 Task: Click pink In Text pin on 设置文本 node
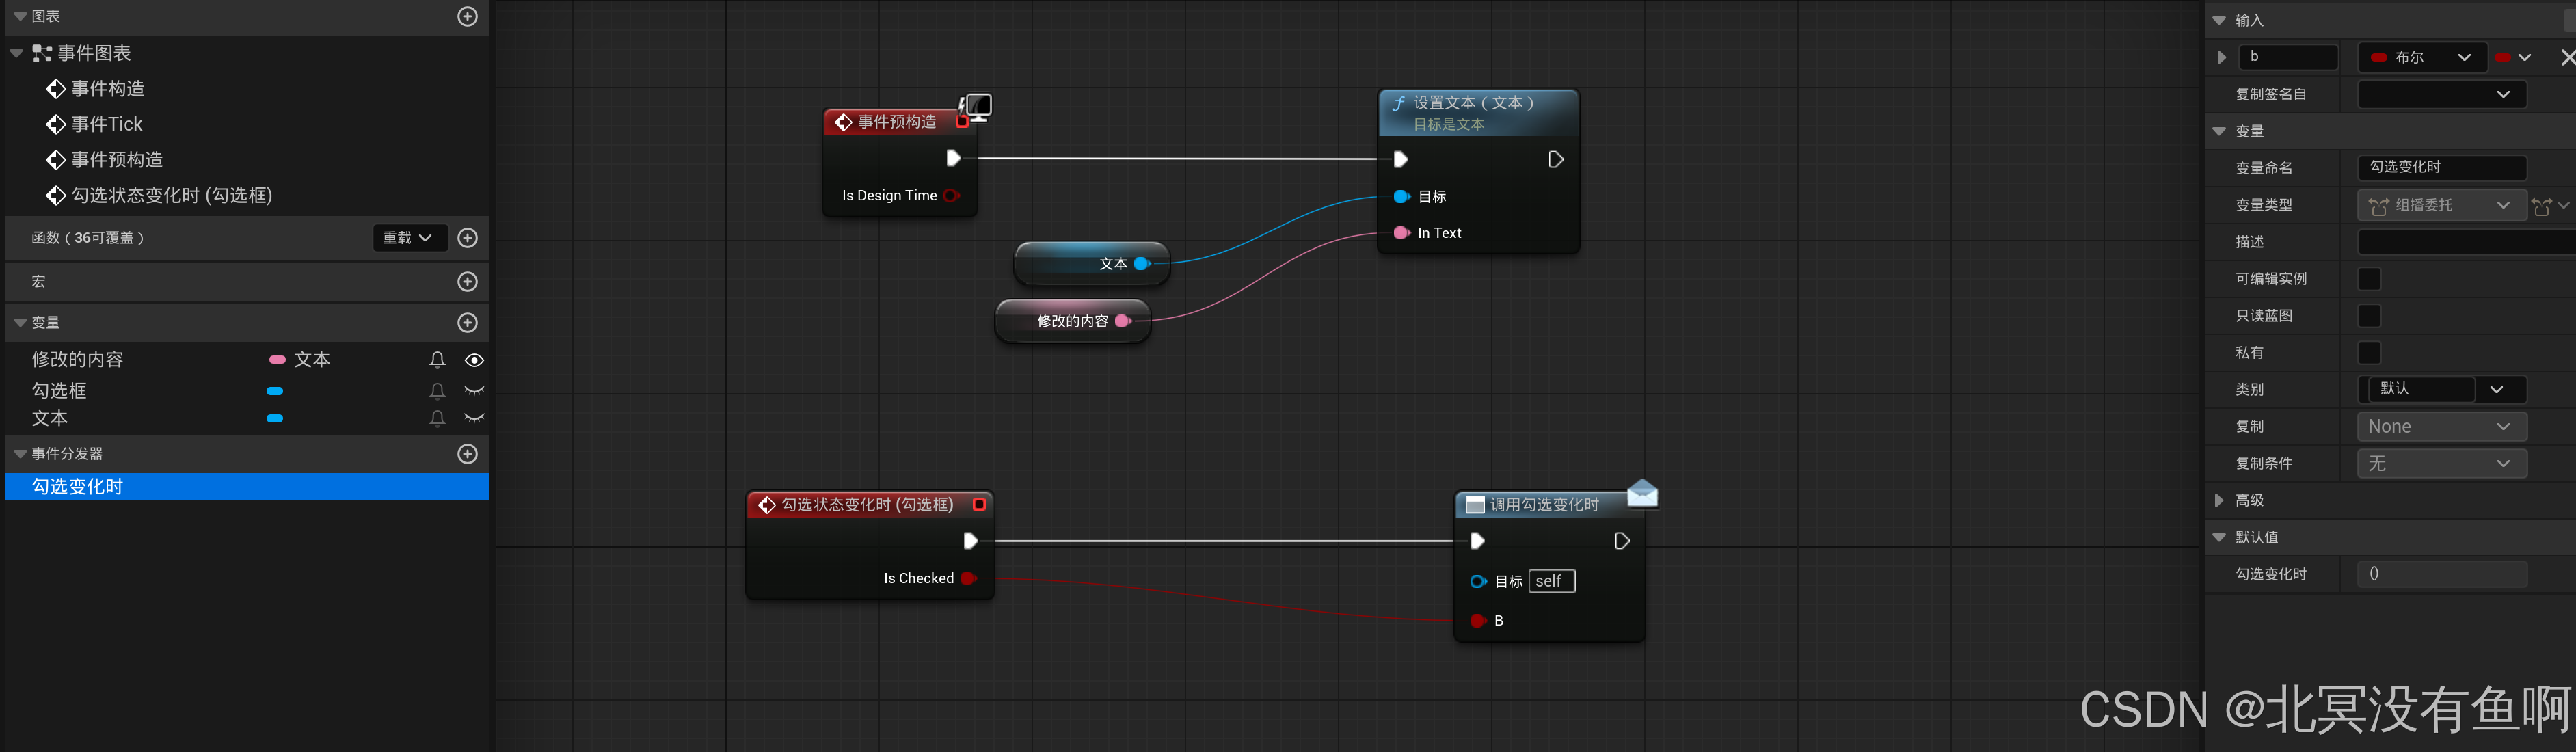point(1401,233)
